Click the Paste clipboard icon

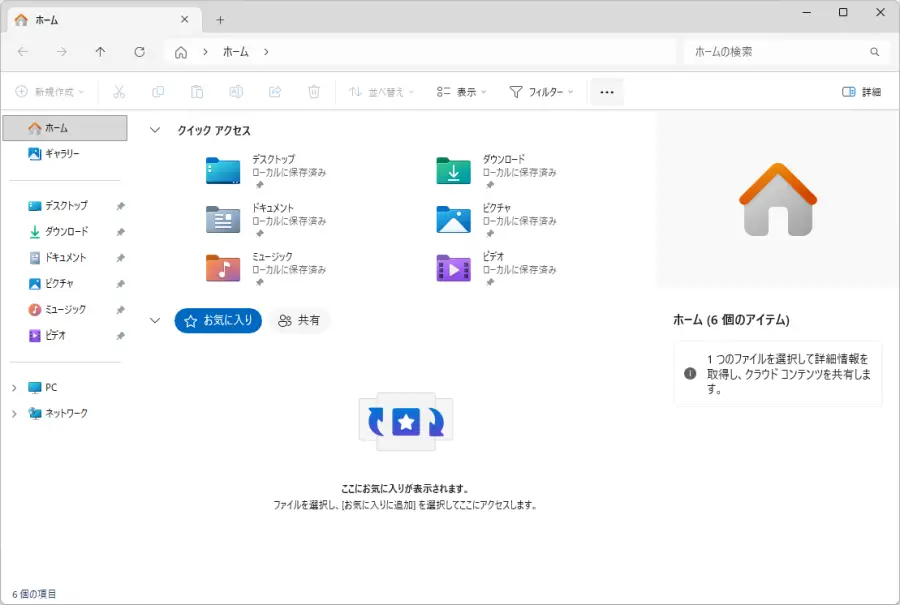(197, 92)
